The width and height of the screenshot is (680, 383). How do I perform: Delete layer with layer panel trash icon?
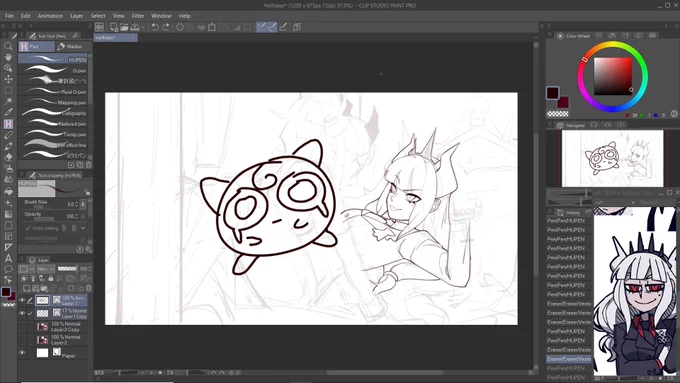pyautogui.click(x=88, y=288)
